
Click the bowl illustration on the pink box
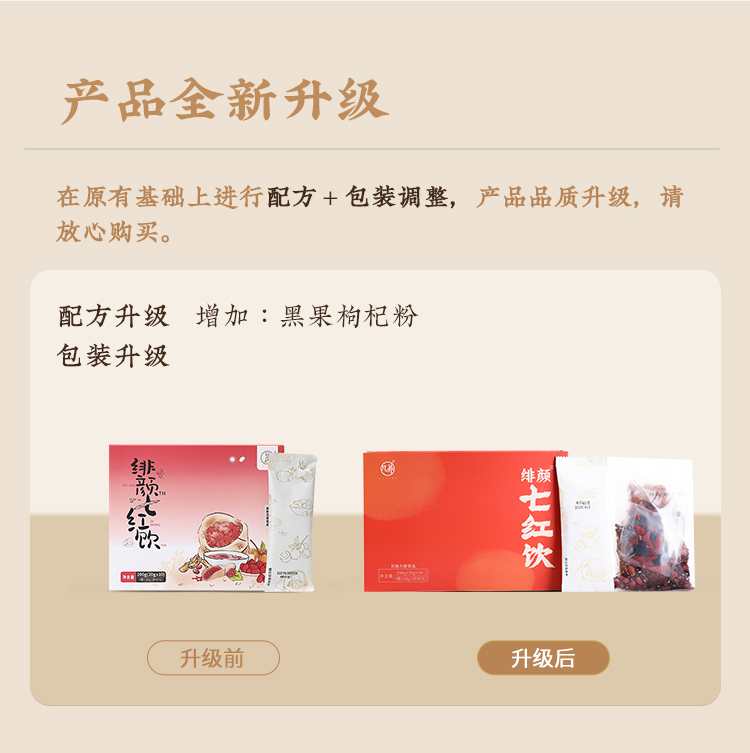pyautogui.click(x=226, y=559)
